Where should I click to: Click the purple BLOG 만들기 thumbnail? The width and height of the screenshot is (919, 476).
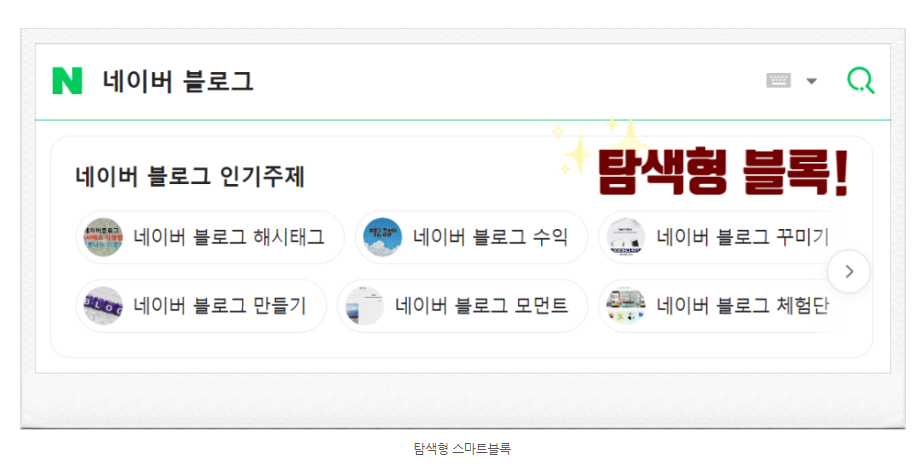click(x=103, y=305)
